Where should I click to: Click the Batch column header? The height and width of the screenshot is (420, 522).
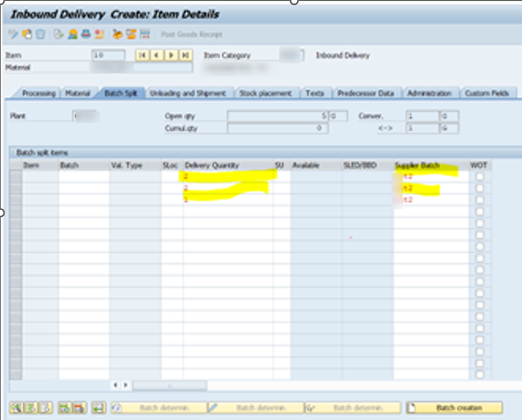point(84,165)
